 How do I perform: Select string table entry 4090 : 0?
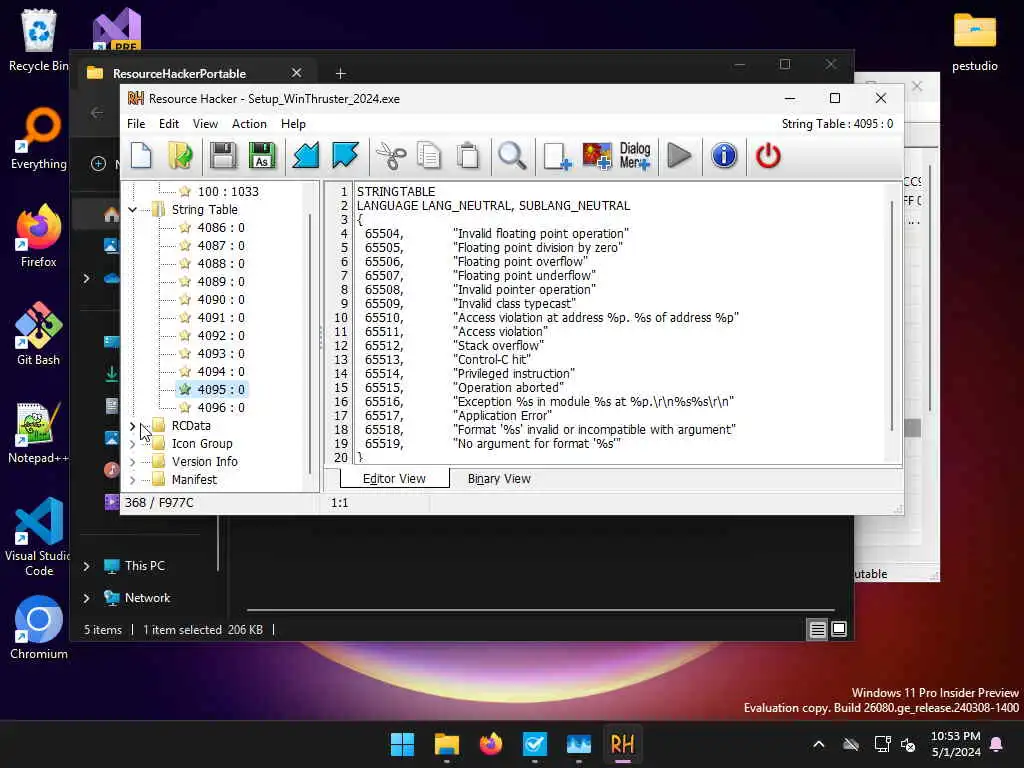pos(221,300)
